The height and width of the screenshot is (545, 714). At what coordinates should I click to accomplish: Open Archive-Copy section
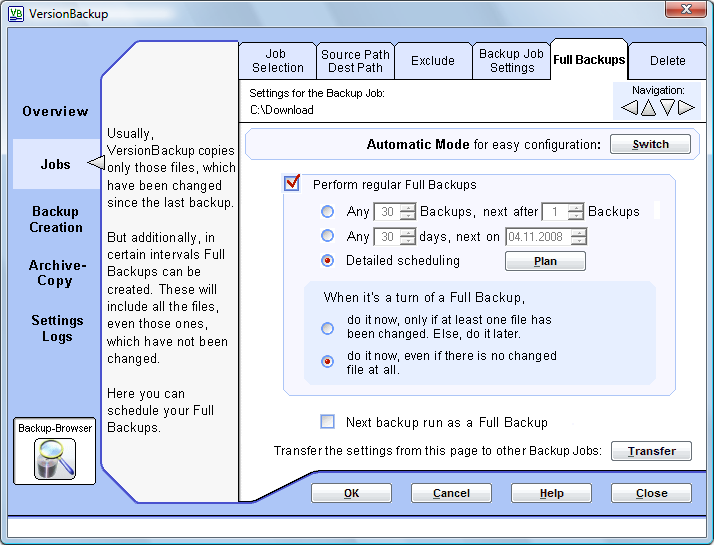pyautogui.click(x=56, y=273)
